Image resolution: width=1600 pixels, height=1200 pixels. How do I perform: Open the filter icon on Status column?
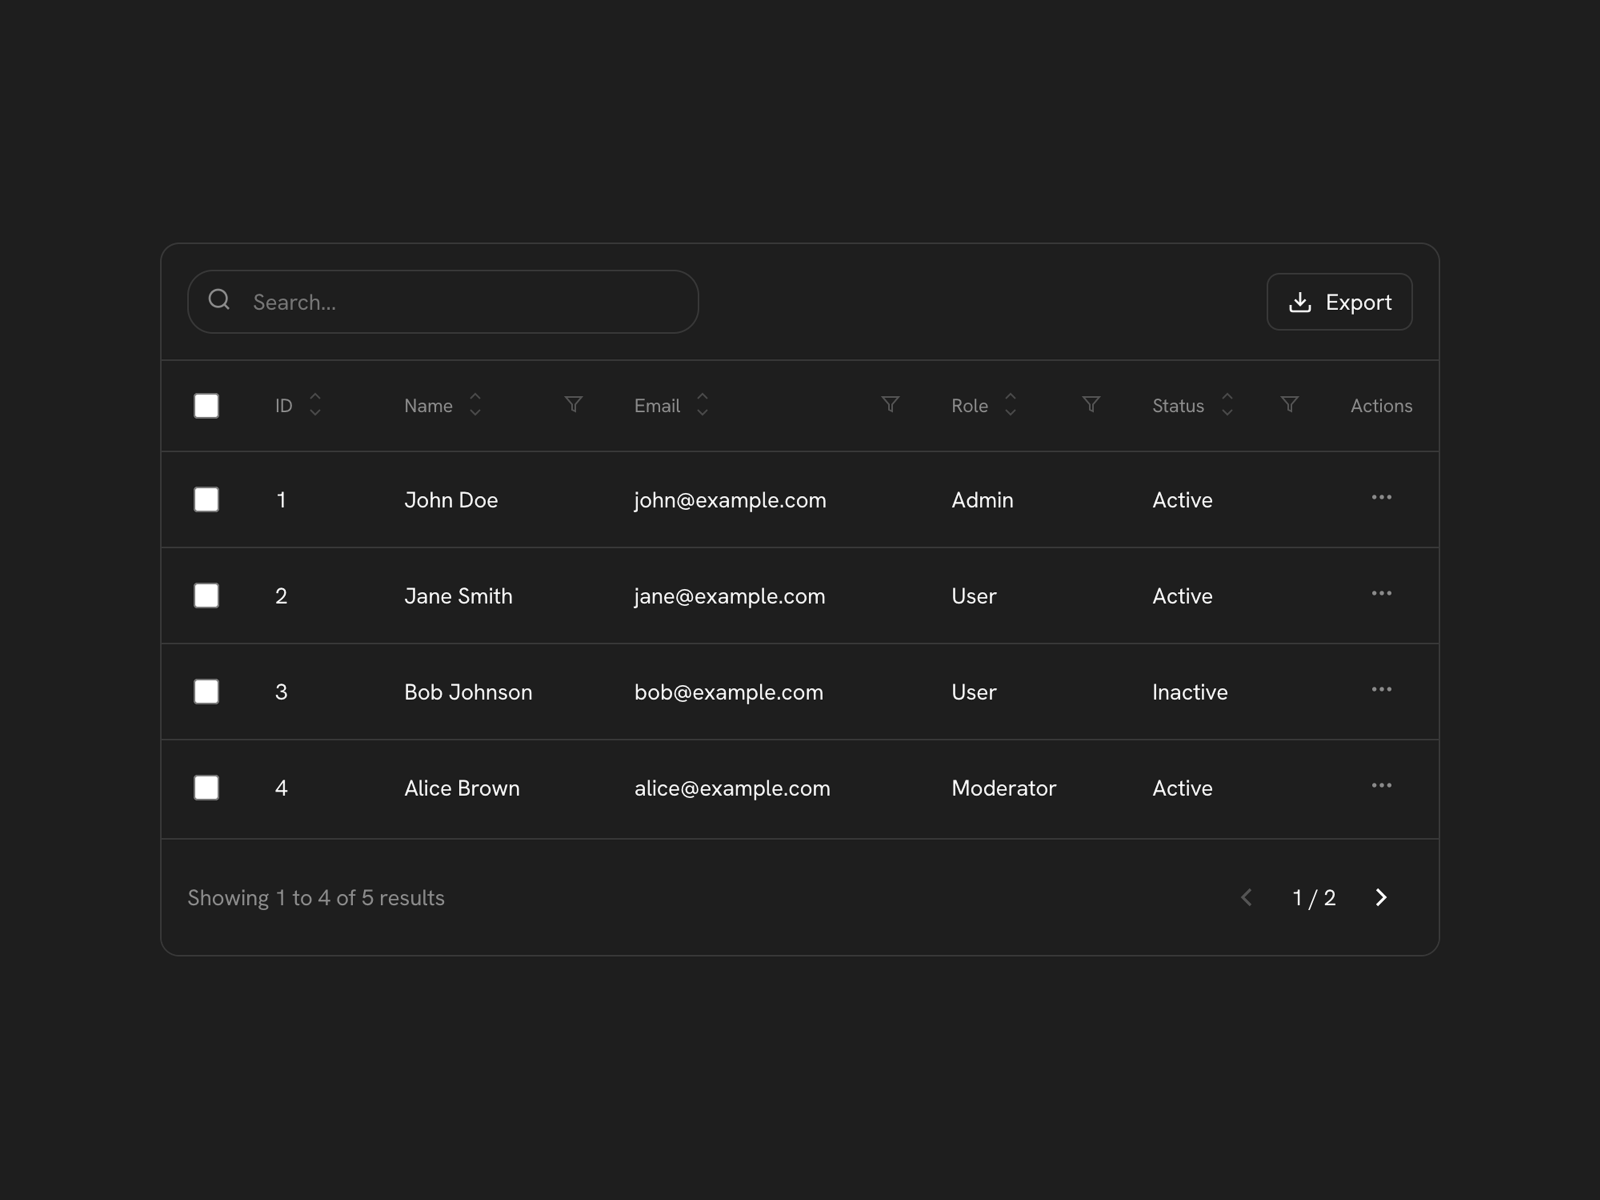coord(1289,405)
